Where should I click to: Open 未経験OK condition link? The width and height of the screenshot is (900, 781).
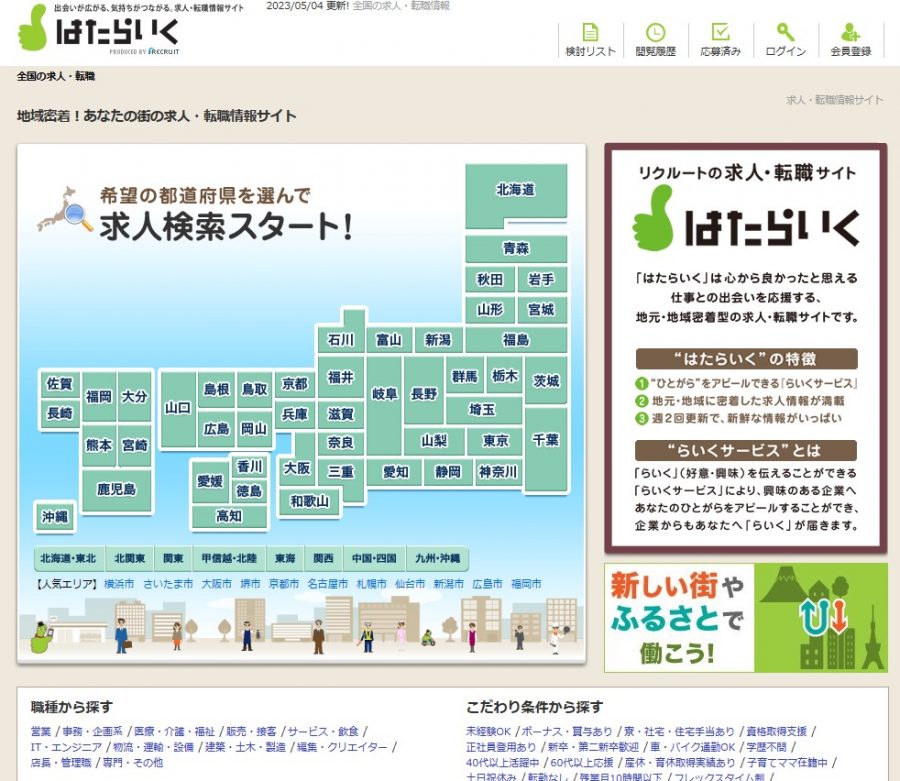(x=488, y=731)
